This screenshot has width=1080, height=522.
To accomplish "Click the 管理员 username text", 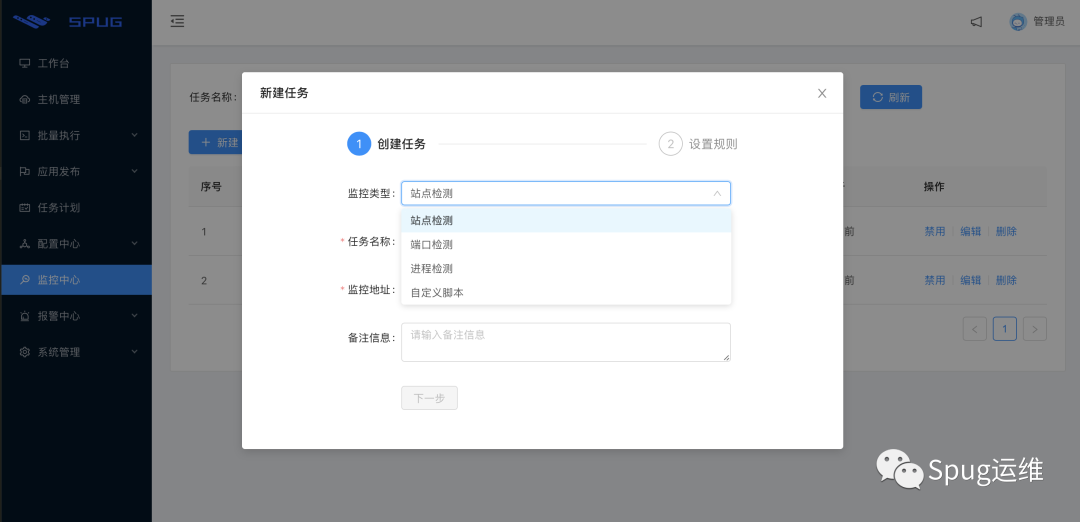I will (1049, 22).
